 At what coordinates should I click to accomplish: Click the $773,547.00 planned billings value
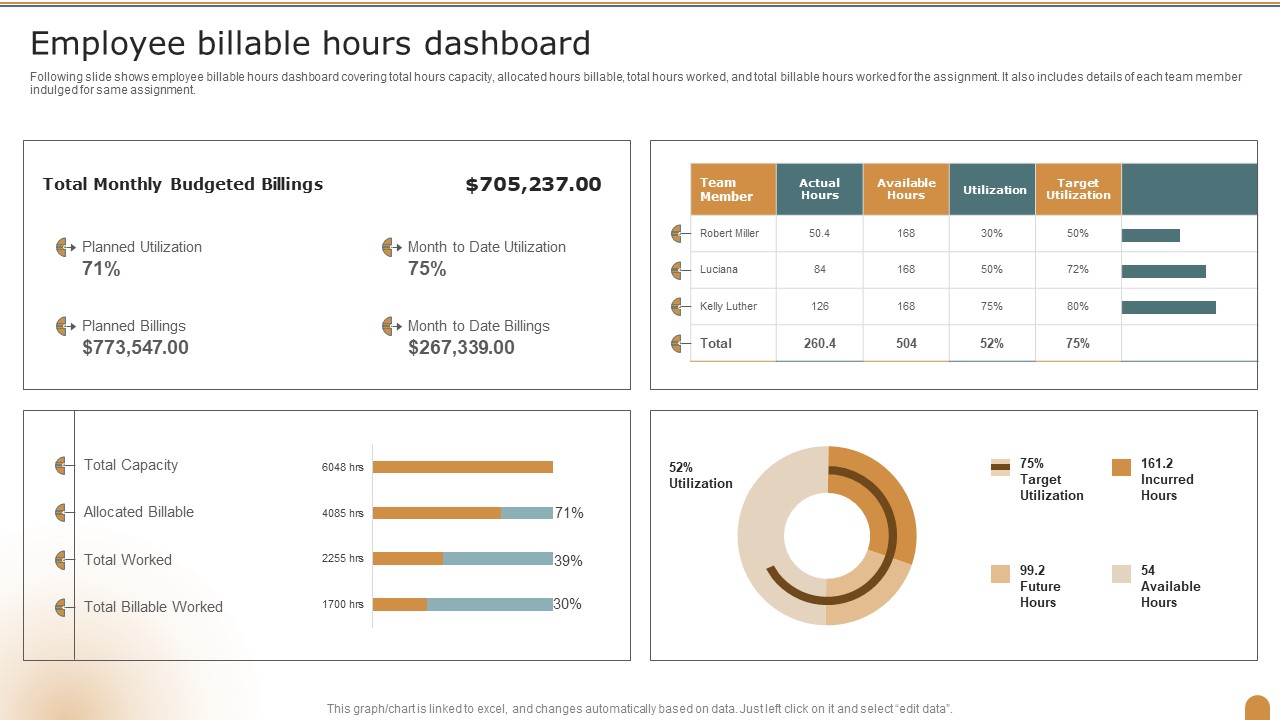pos(135,348)
